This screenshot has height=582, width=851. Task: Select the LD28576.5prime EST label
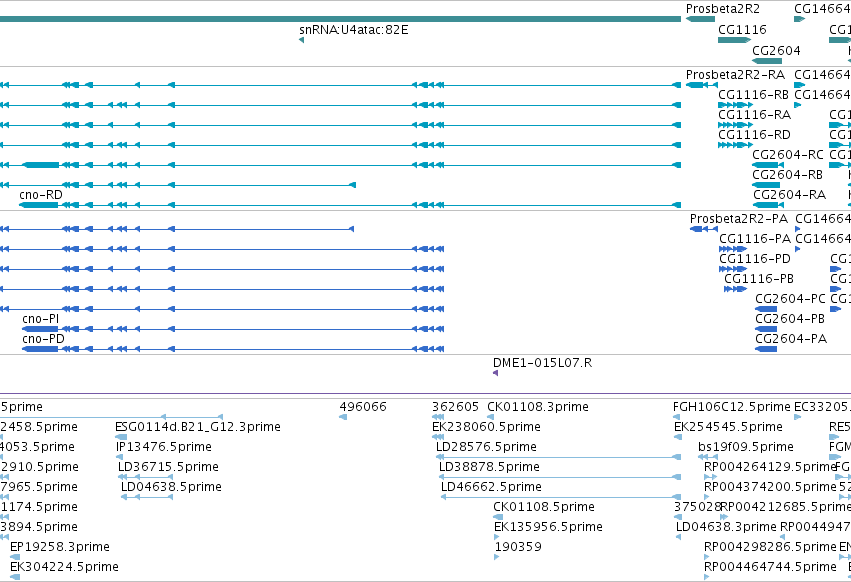coord(486,447)
